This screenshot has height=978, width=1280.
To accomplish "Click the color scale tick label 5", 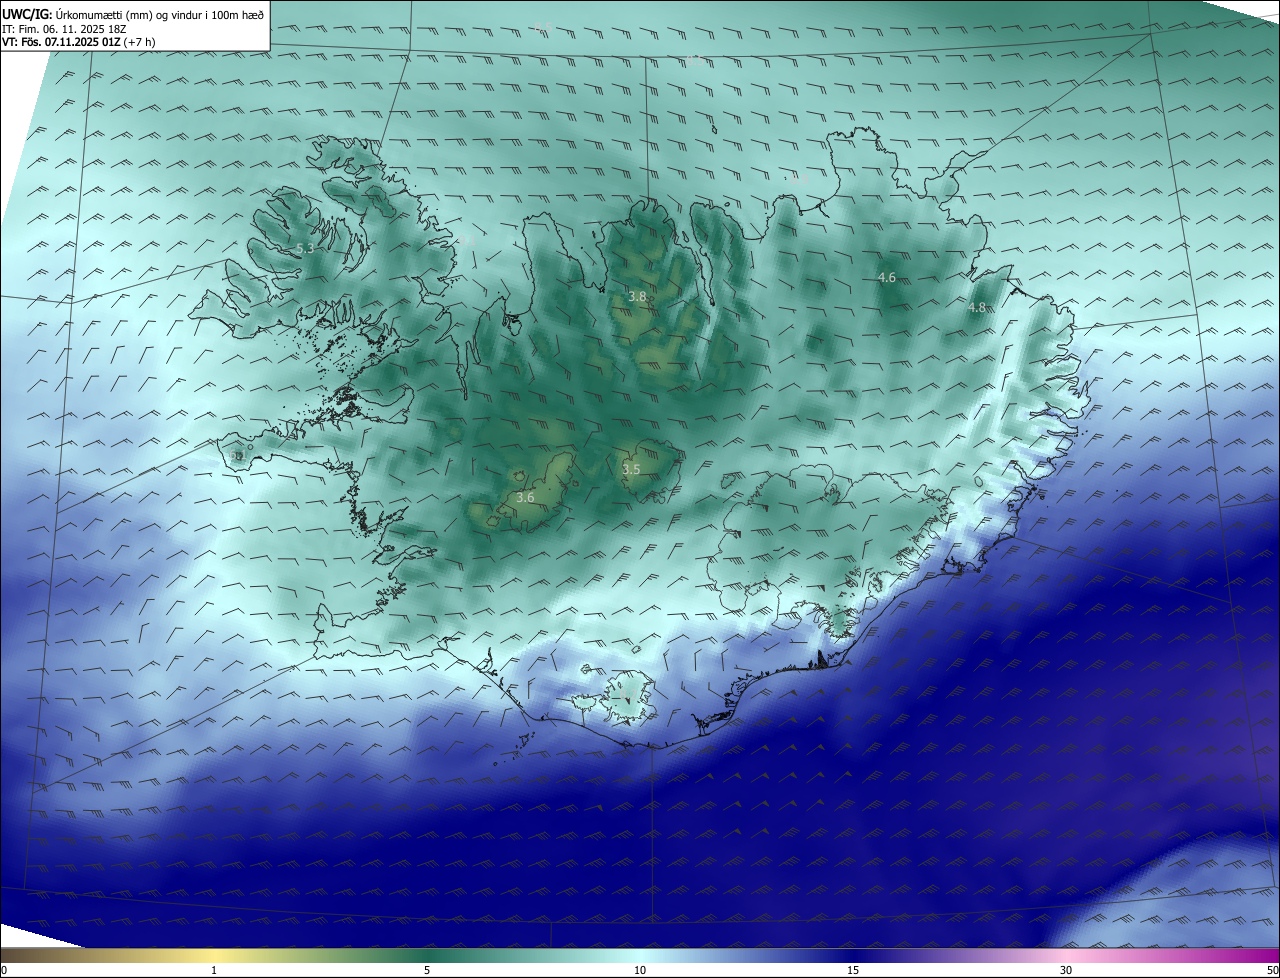I will pos(427,970).
